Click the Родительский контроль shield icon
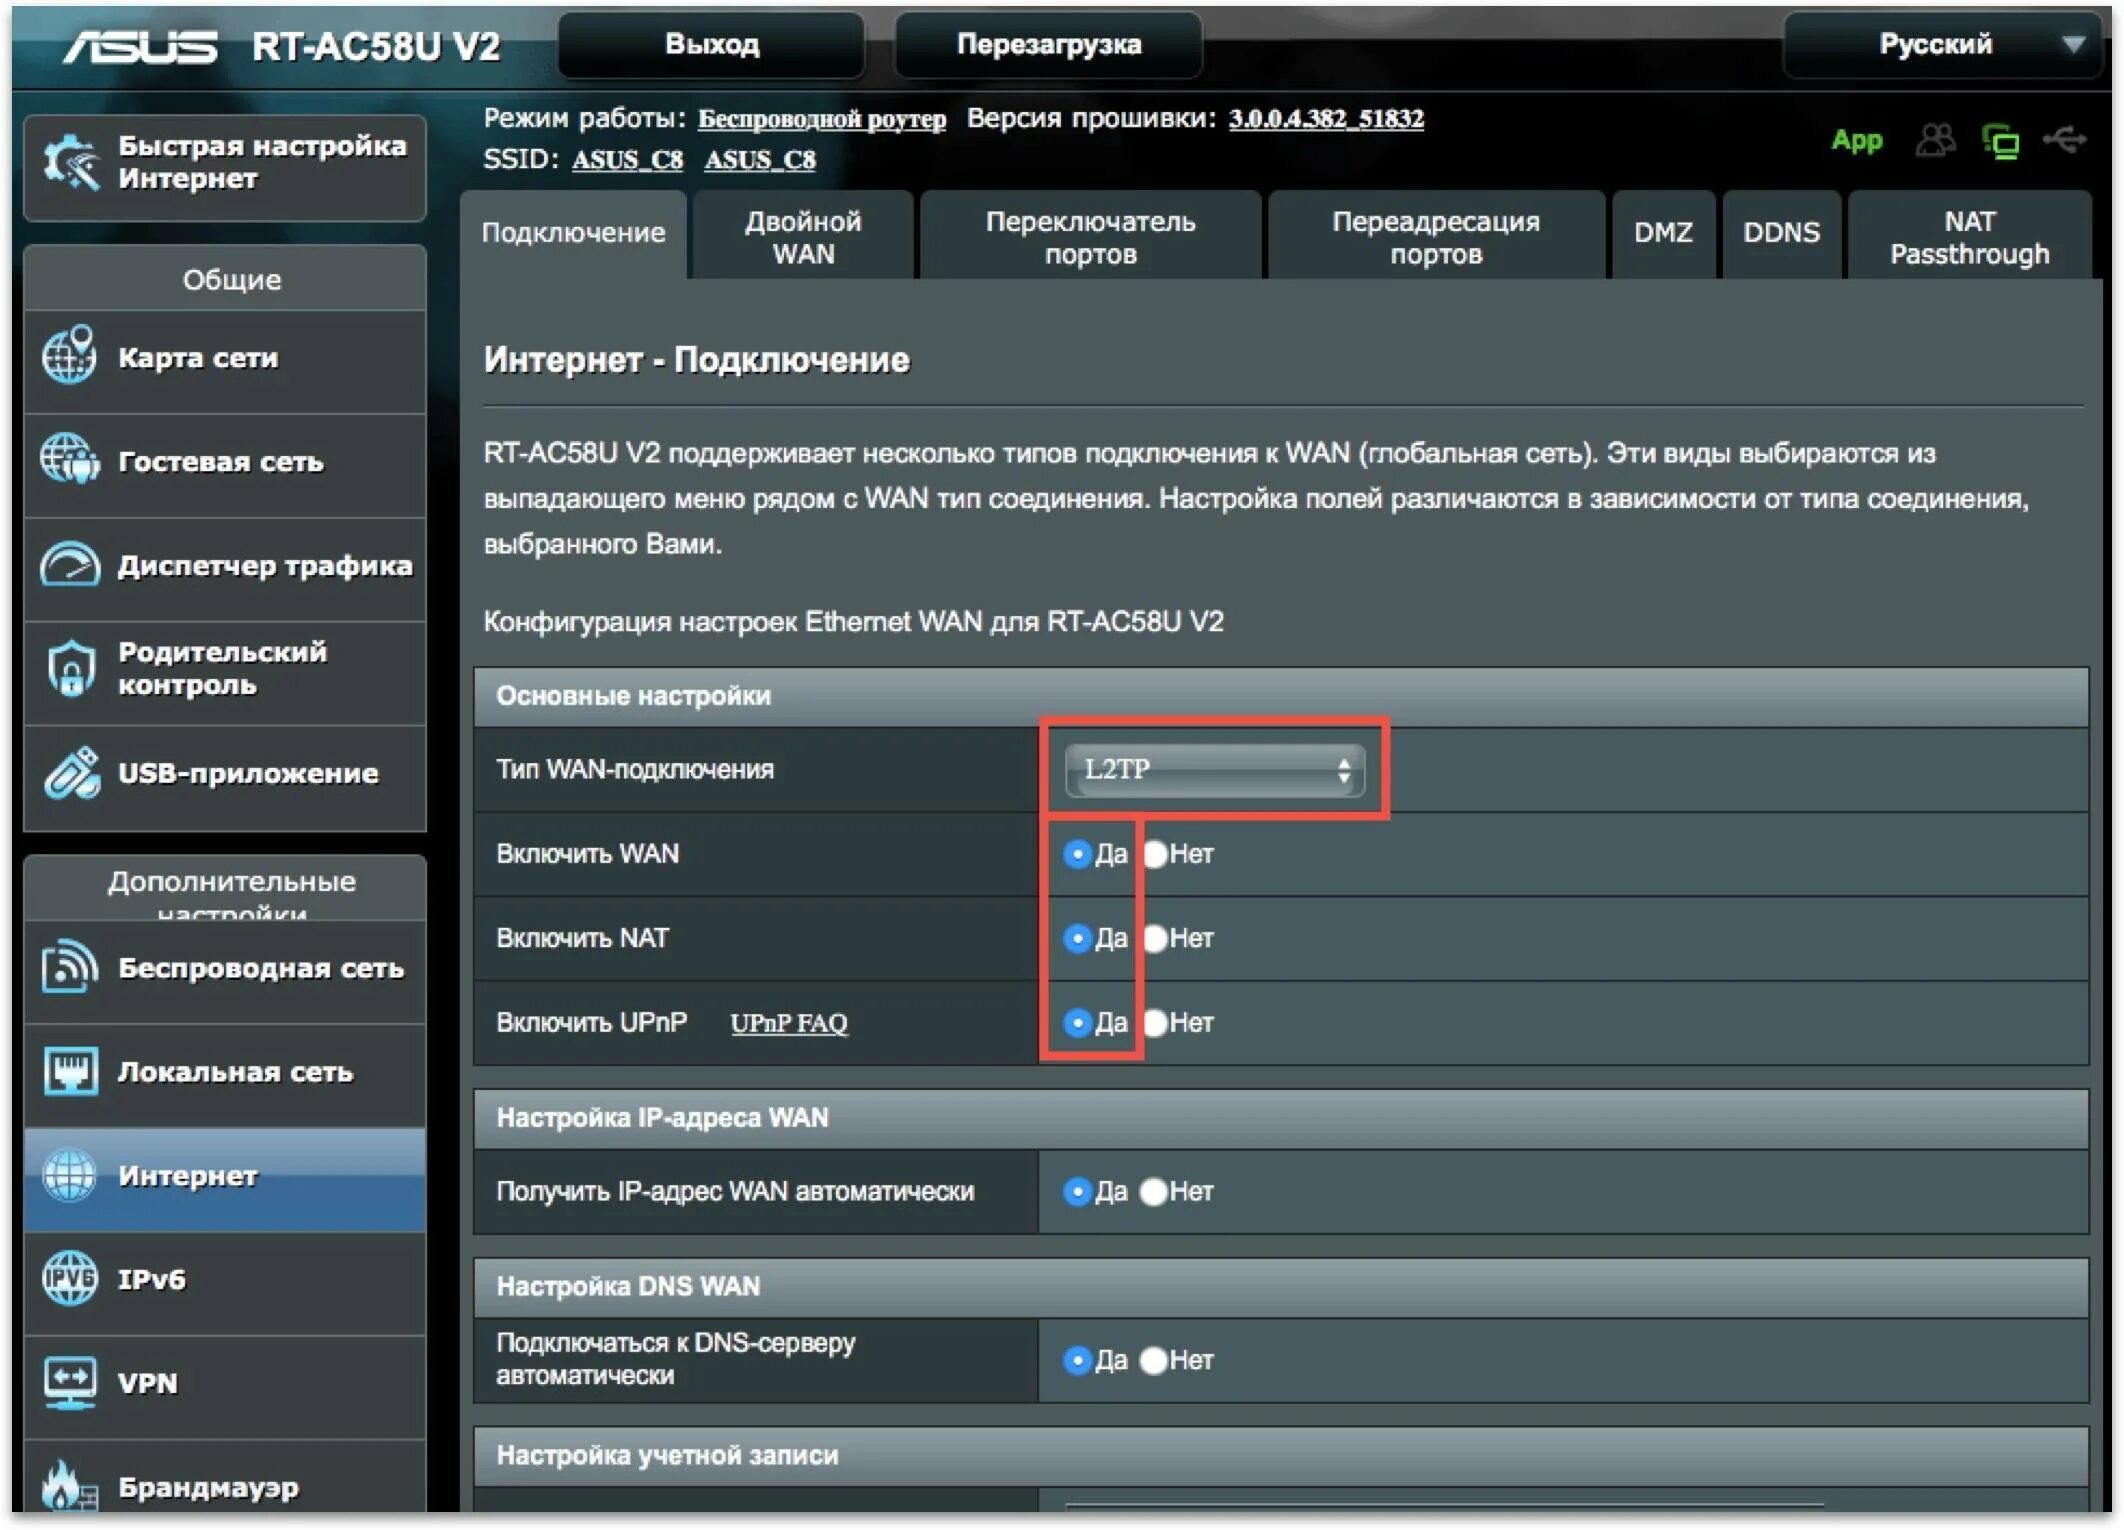 point(70,668)
